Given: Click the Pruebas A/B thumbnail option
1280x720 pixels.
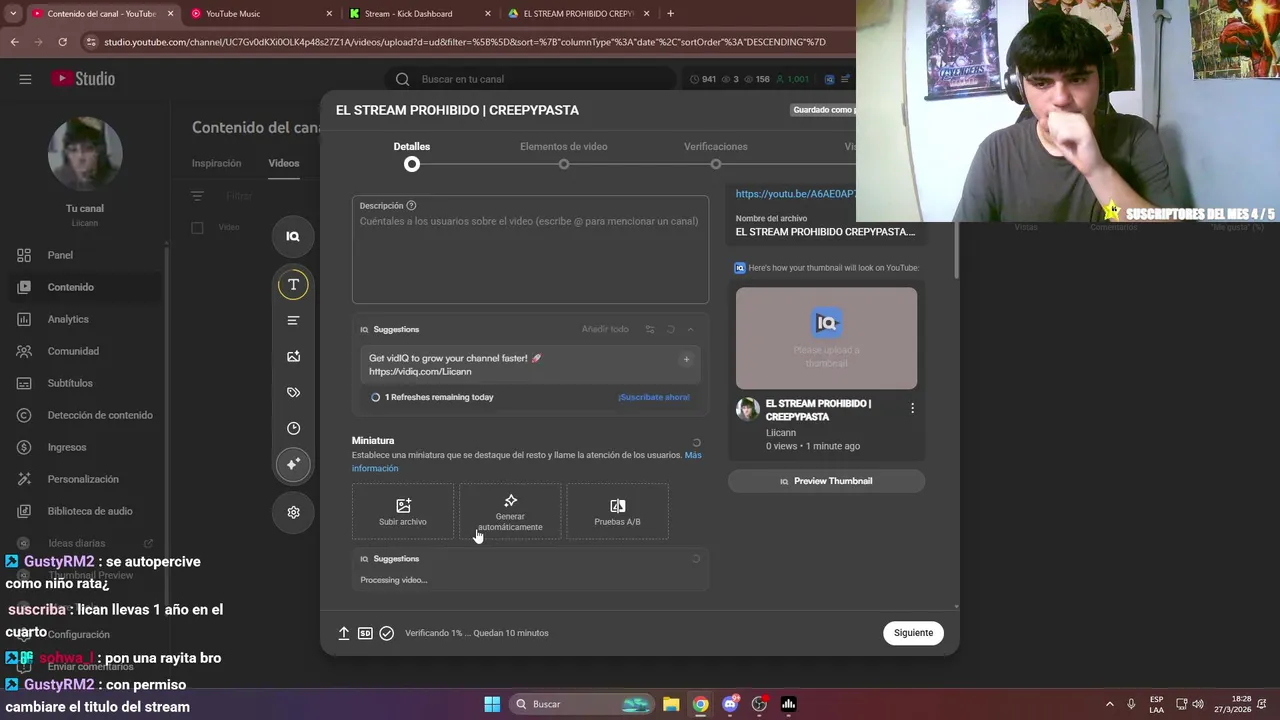Looking at the screenshot, I should coord(617,512).
